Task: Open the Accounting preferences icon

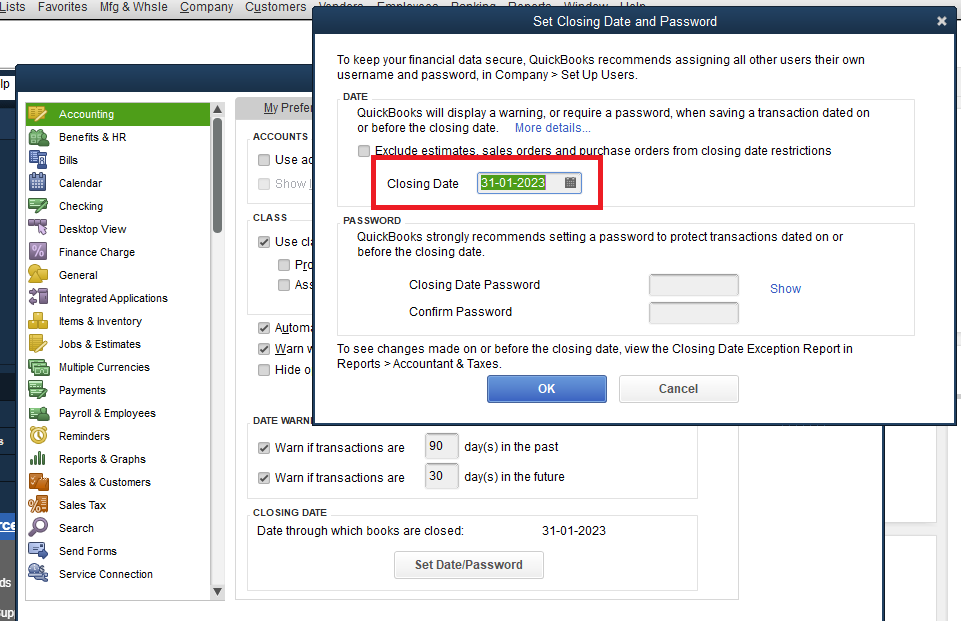Action: pyautogui.click(x=37, y=114)
